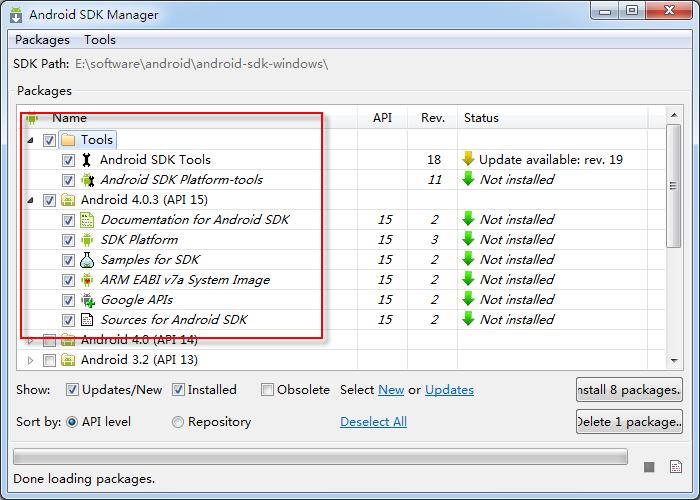Click the Rev. column header
Viewport: 700px width, 500px height.
(433, 118)
